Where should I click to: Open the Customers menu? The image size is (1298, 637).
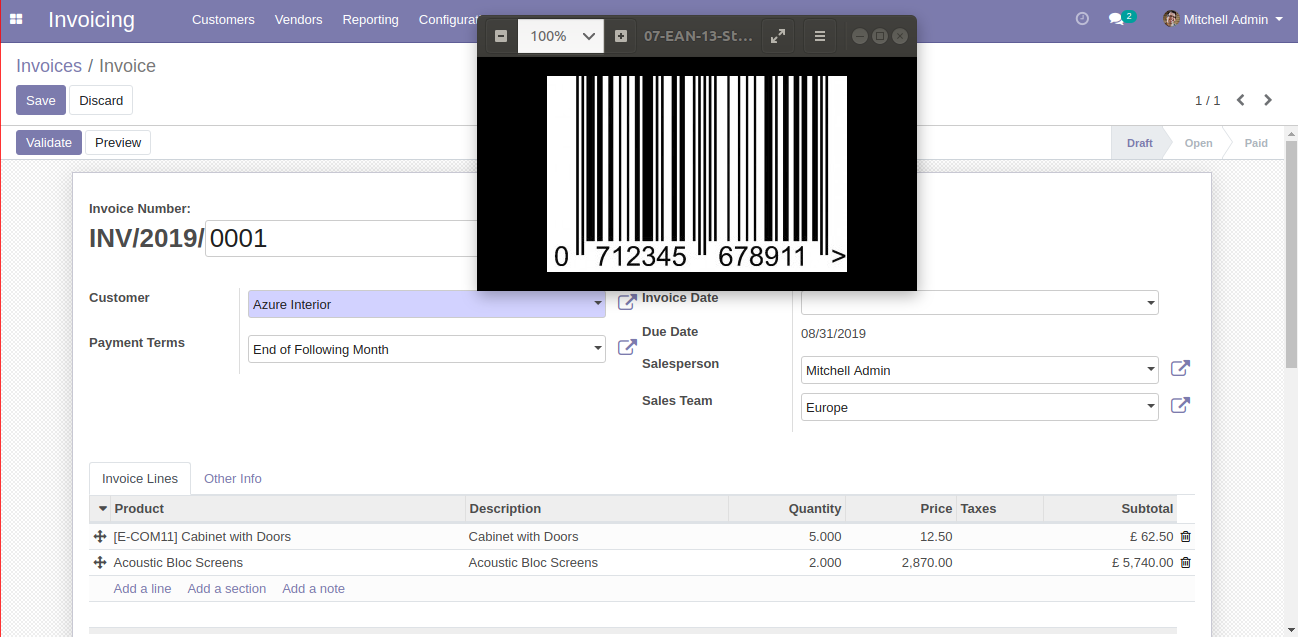223,19
